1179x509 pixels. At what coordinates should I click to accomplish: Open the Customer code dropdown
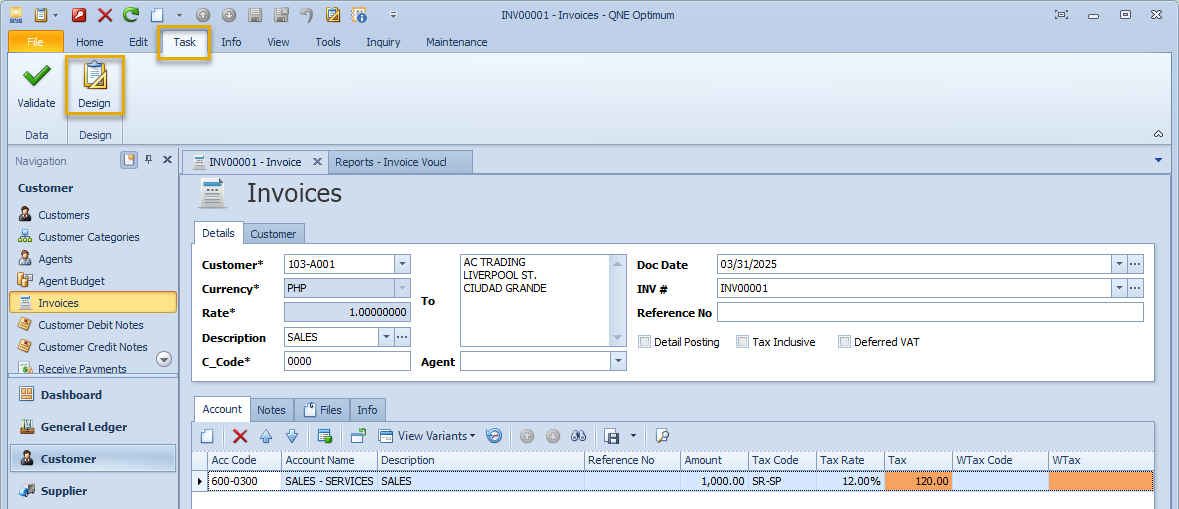click(403, 264)
